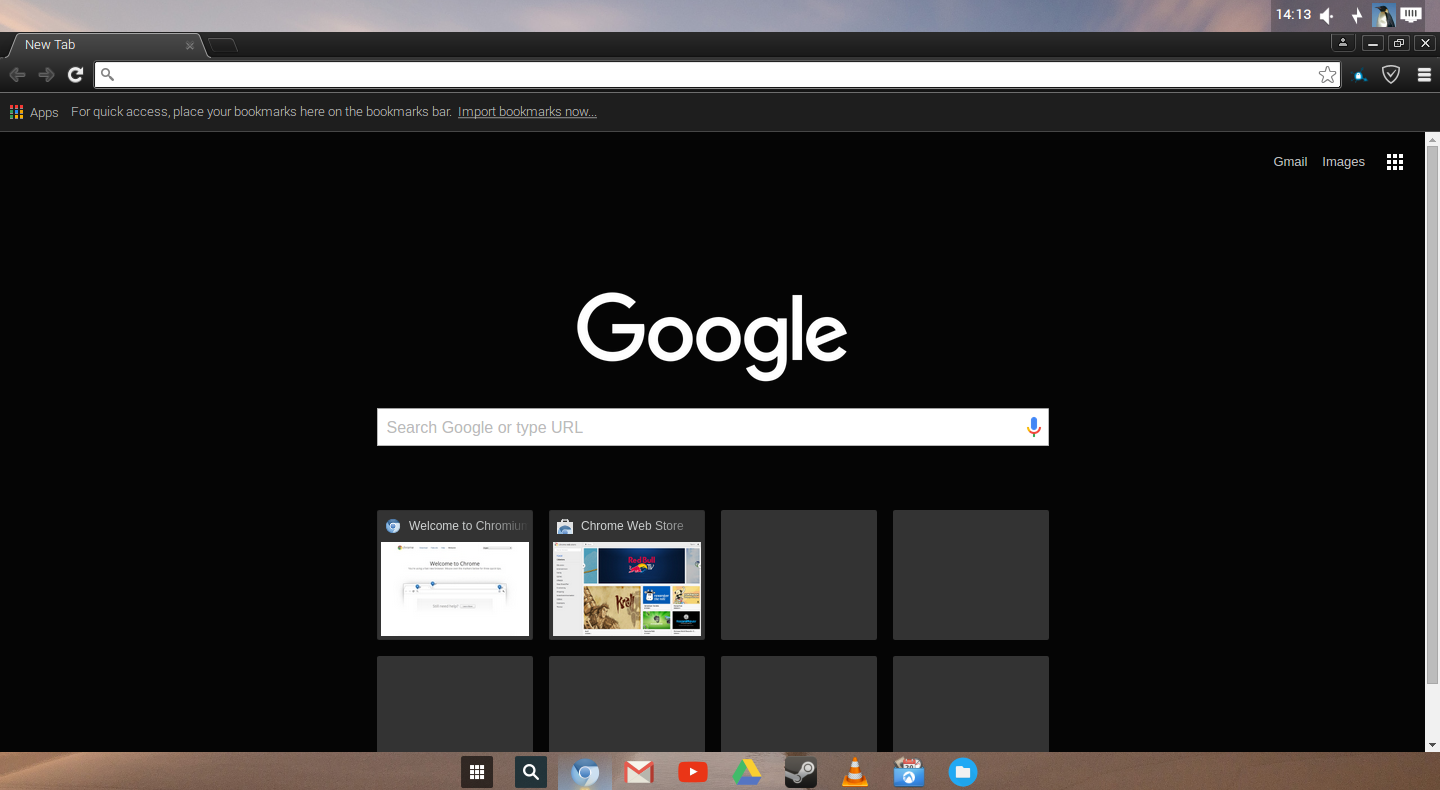Open the Chromium hamburger menu

tap(1425, 75)
